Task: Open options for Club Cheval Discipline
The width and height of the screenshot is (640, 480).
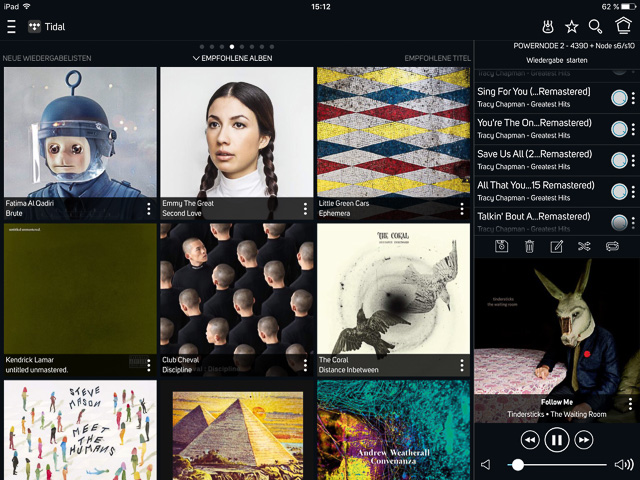Action: (x=305, y=365)
